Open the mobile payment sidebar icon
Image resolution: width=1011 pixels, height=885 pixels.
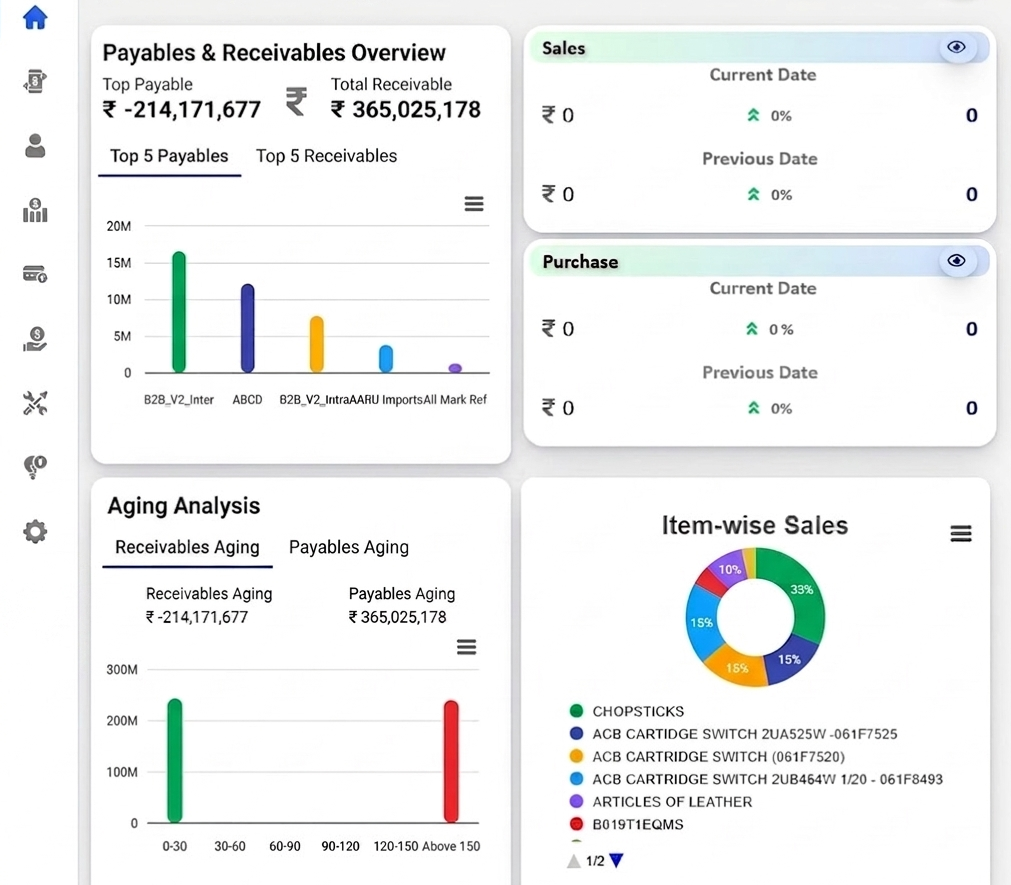35,81
